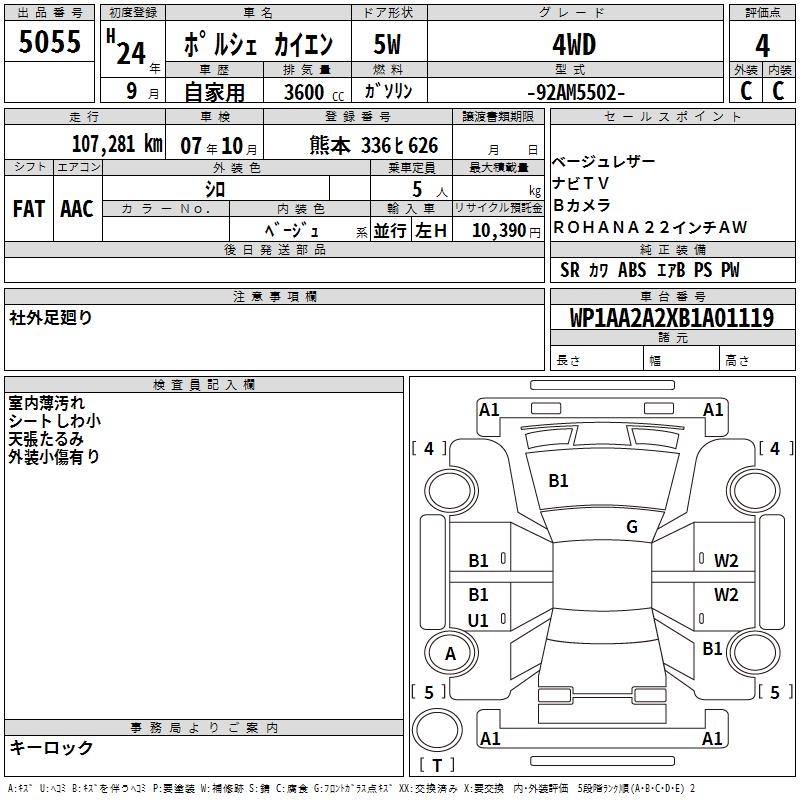Select ROHANA 22インチAW line
The height and width of the screenshot is (800, 800).
click(x=650, y=227)
